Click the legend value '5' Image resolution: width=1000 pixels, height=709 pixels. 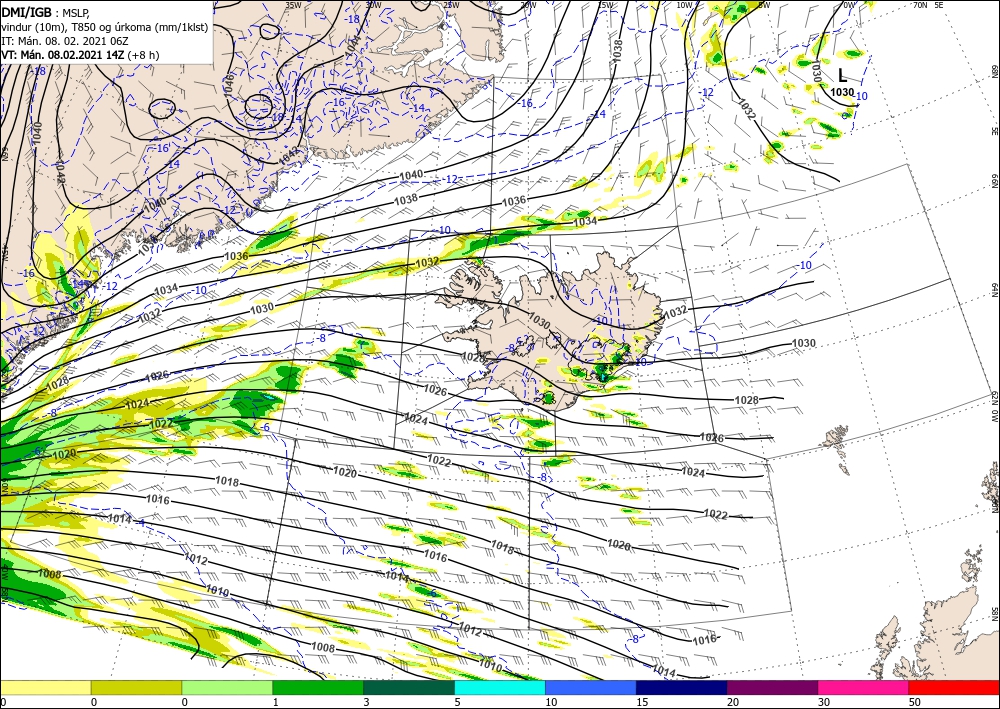(x=457, y=702)
